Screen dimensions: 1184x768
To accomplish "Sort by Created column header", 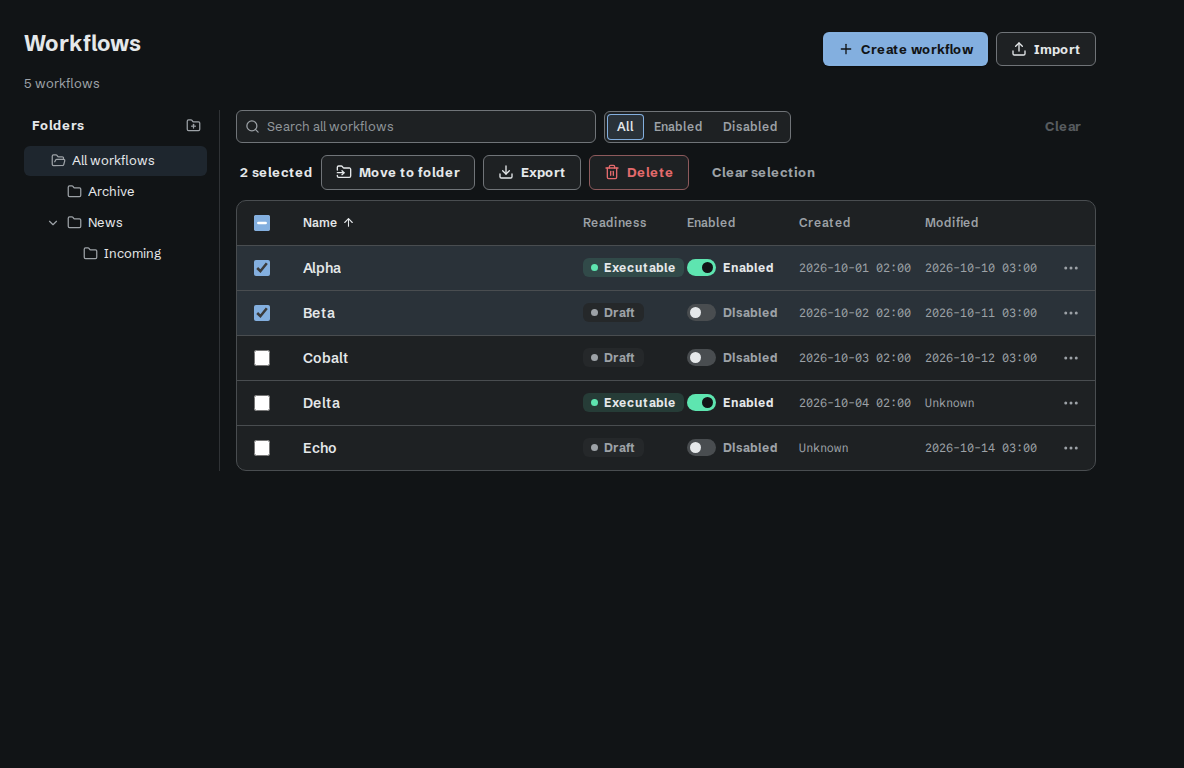I will (x=825, y=223).
